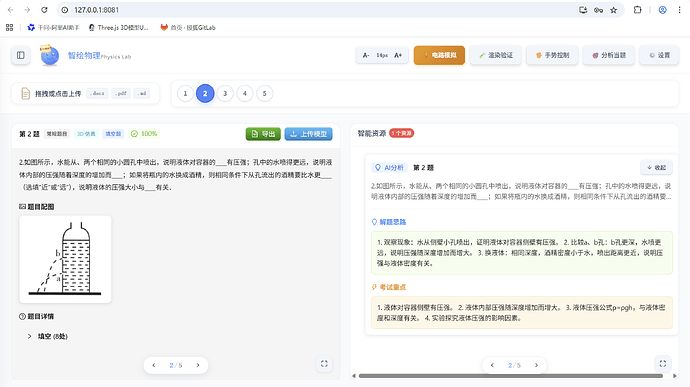The height and width of the screenshot is (387, 690).
Task: Open 电路模拟 circuit simulation
Action: pos(439,55)
